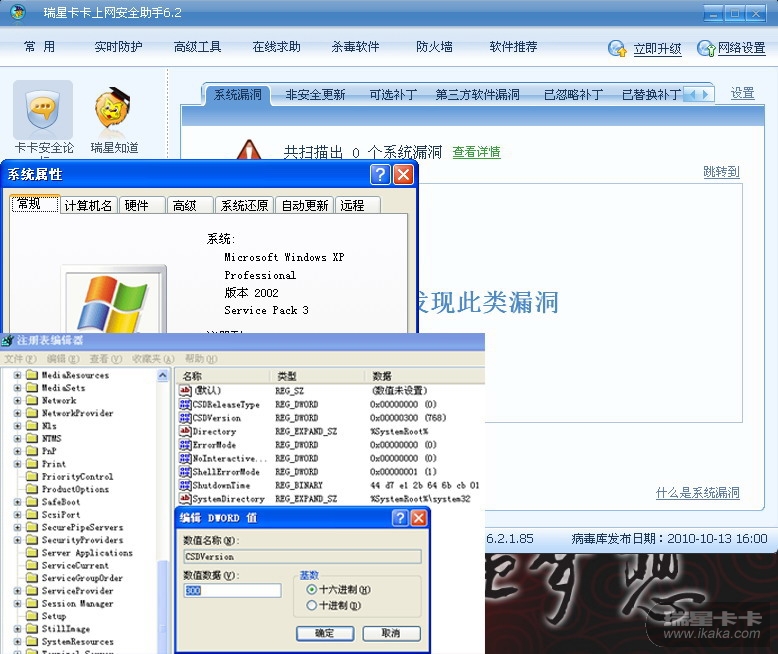
Task: Click the help button in 编辑 DWORD 值 dialog
Action: click(x=400, y=518)
